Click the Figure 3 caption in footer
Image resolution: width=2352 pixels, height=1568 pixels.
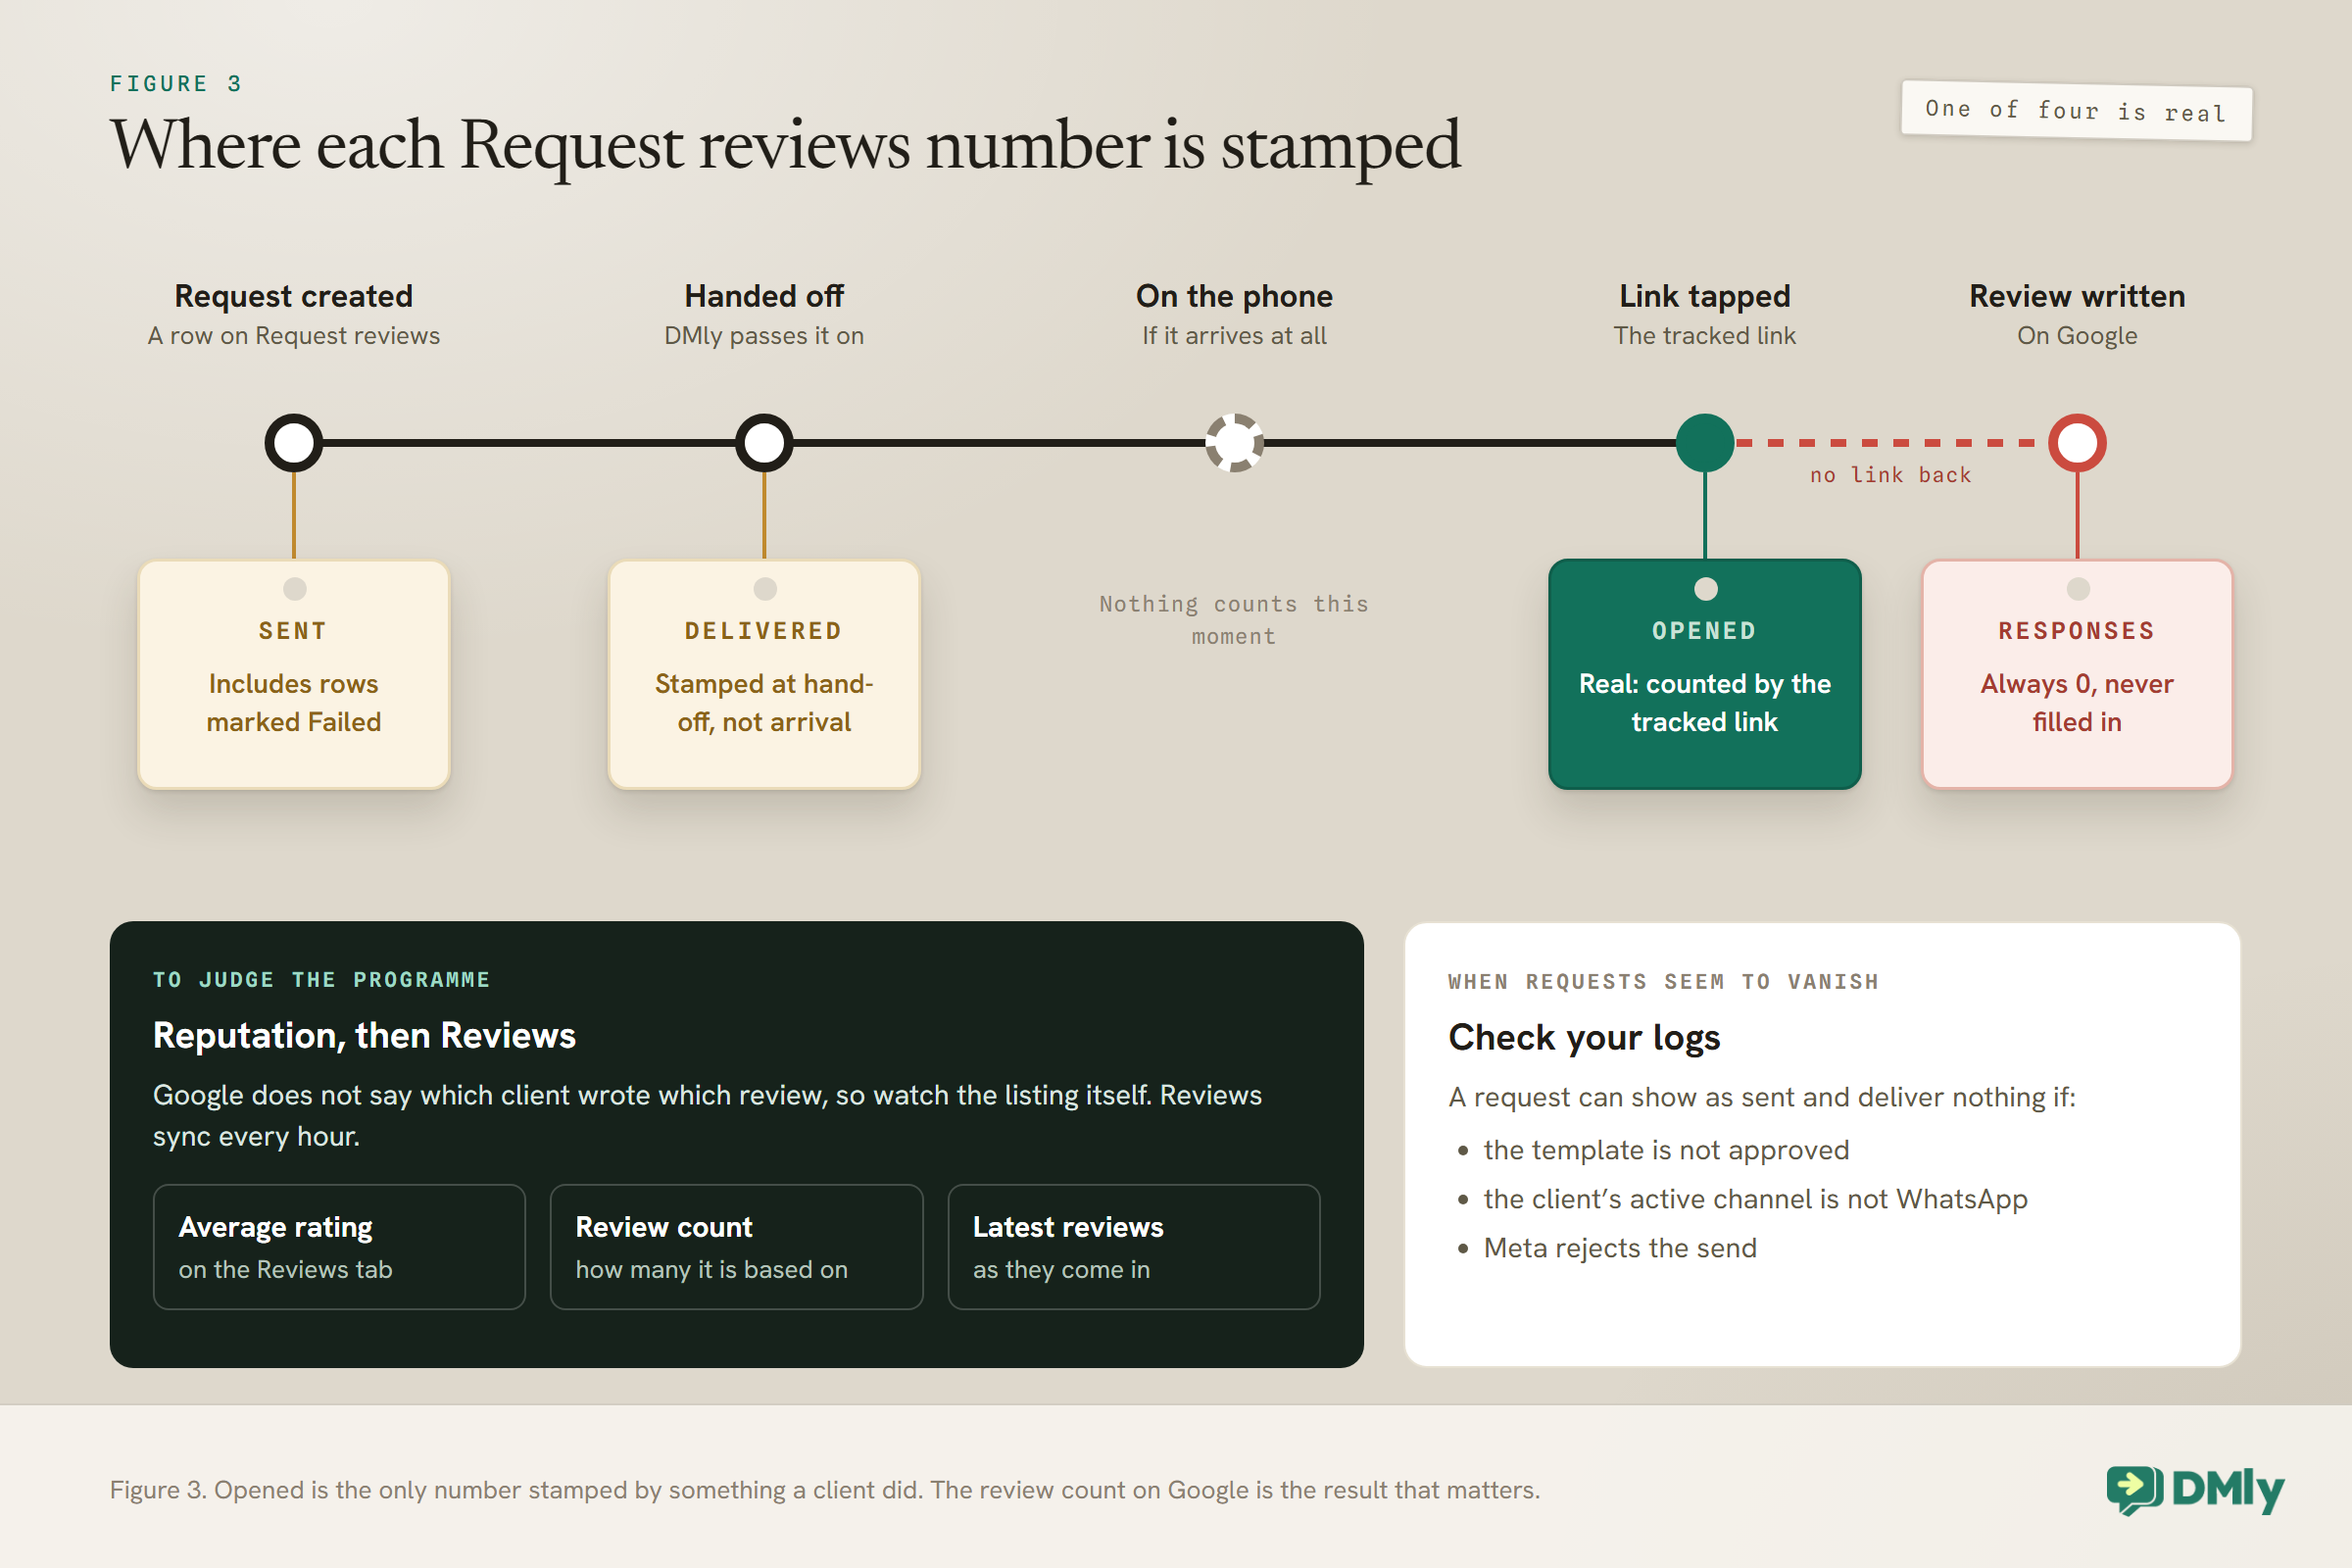[825, 1490]
